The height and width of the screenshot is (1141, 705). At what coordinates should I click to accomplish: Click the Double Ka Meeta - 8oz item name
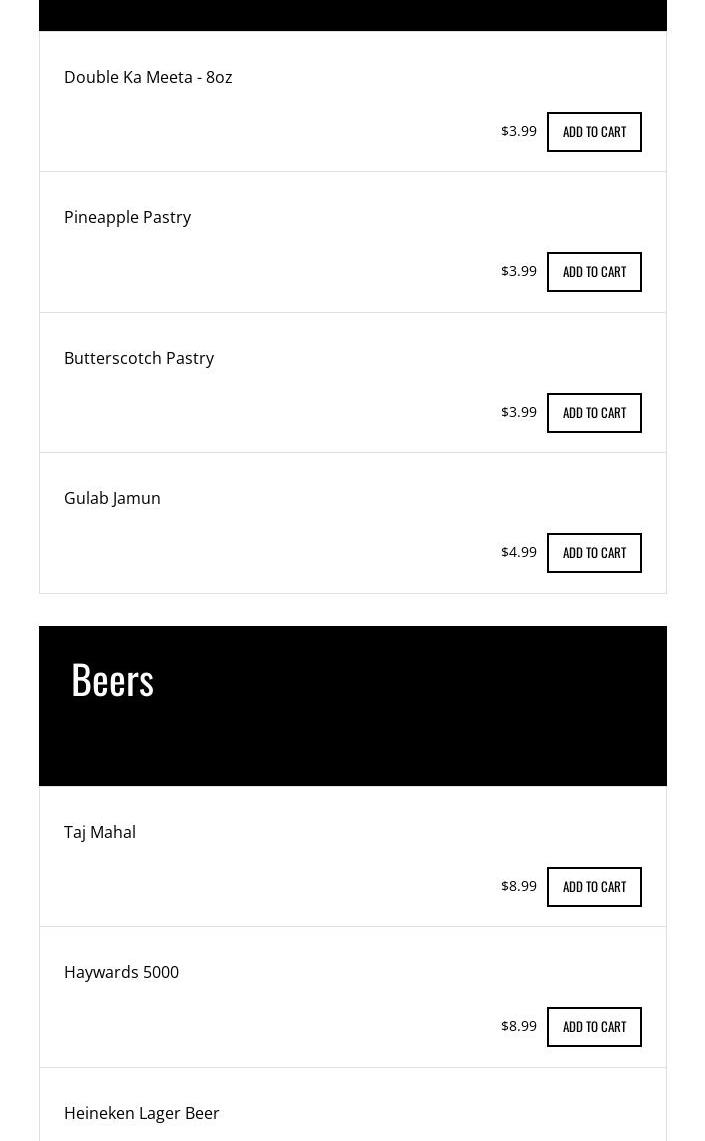pyautogui.click(x=148, y=77)
